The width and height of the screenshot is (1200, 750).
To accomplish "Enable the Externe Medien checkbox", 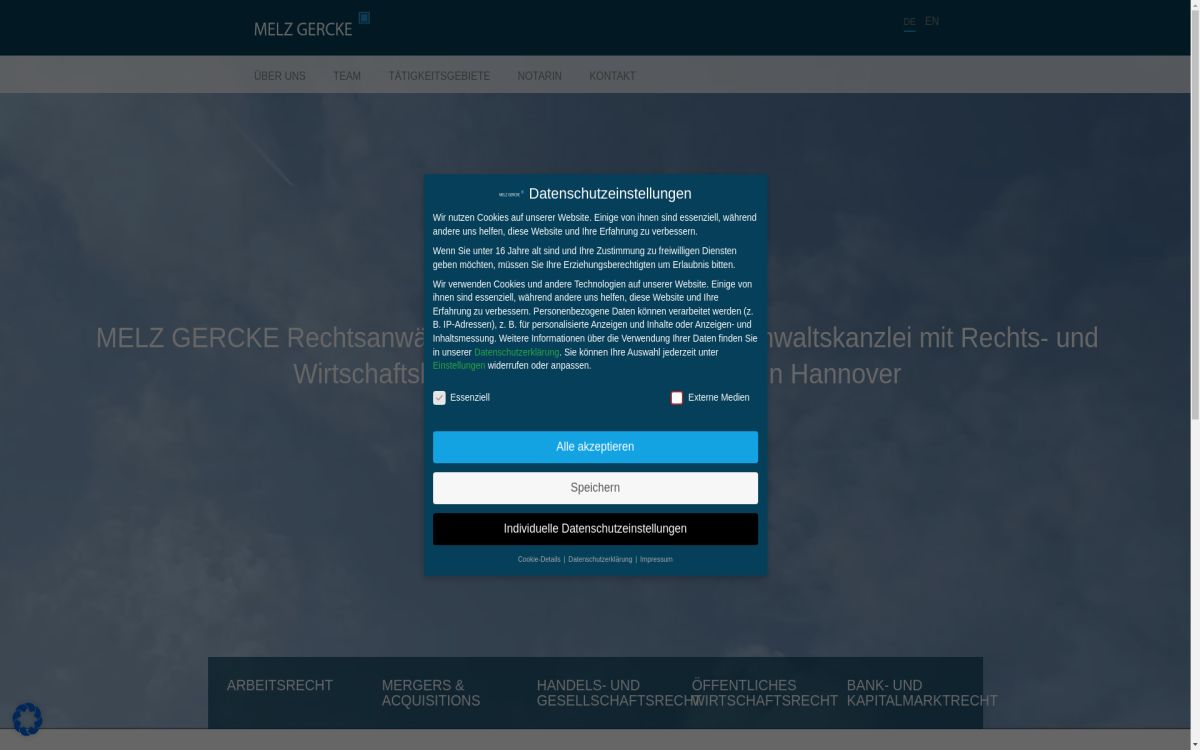I will pyautogui.click(x=677, y=398).
